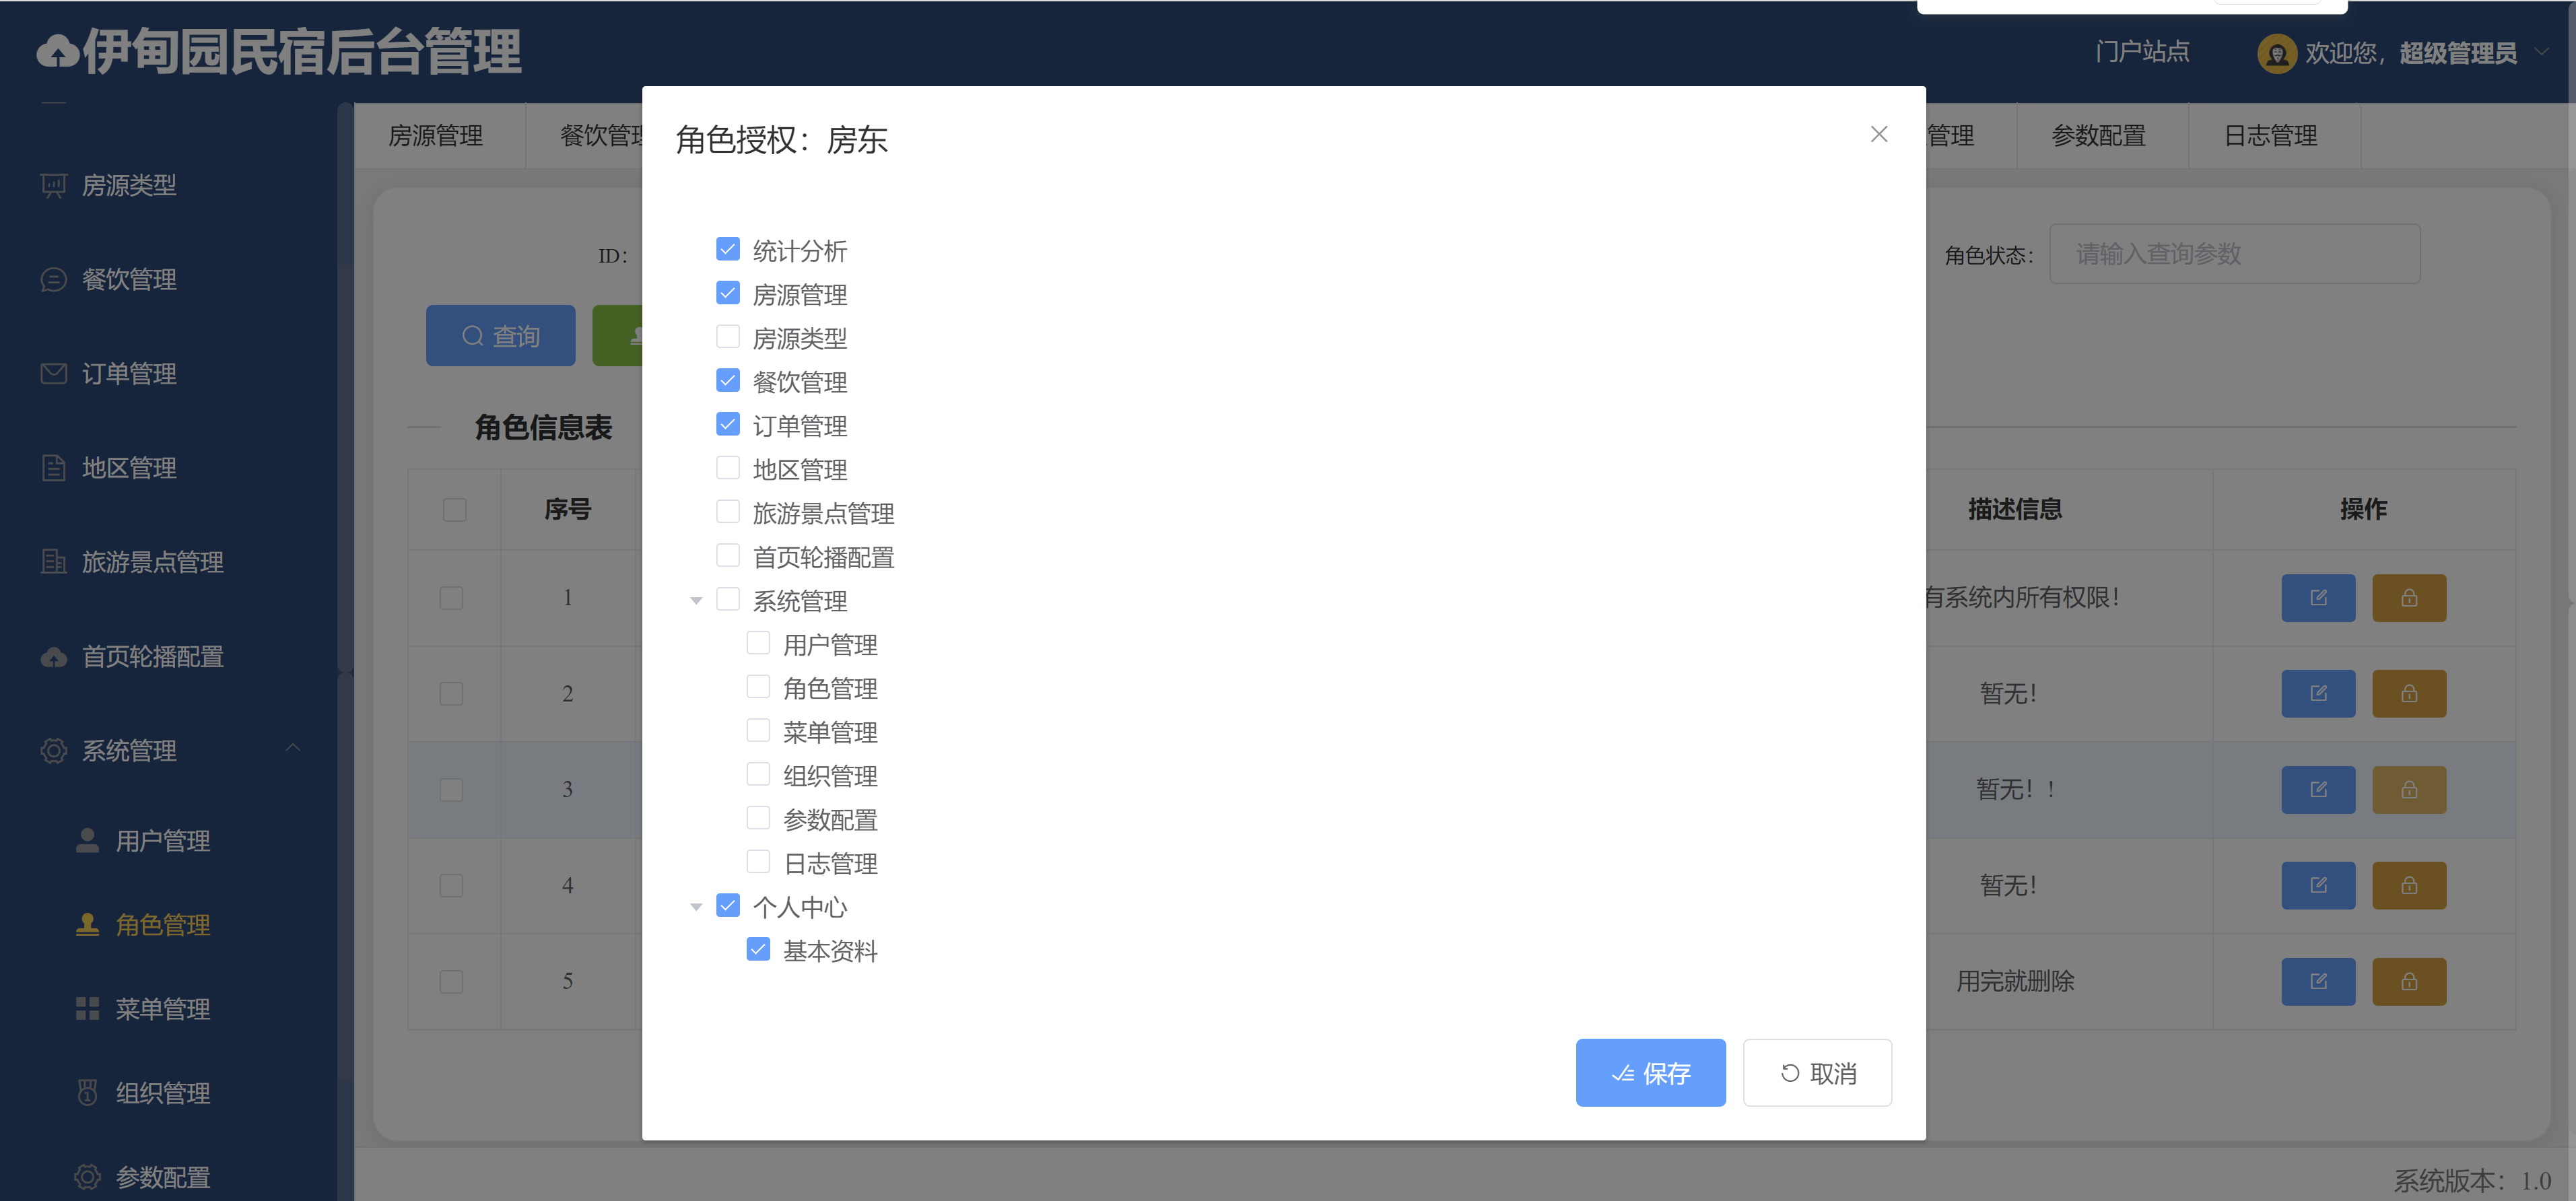Click the 保存 button in the dialog

point(1650,1072)
